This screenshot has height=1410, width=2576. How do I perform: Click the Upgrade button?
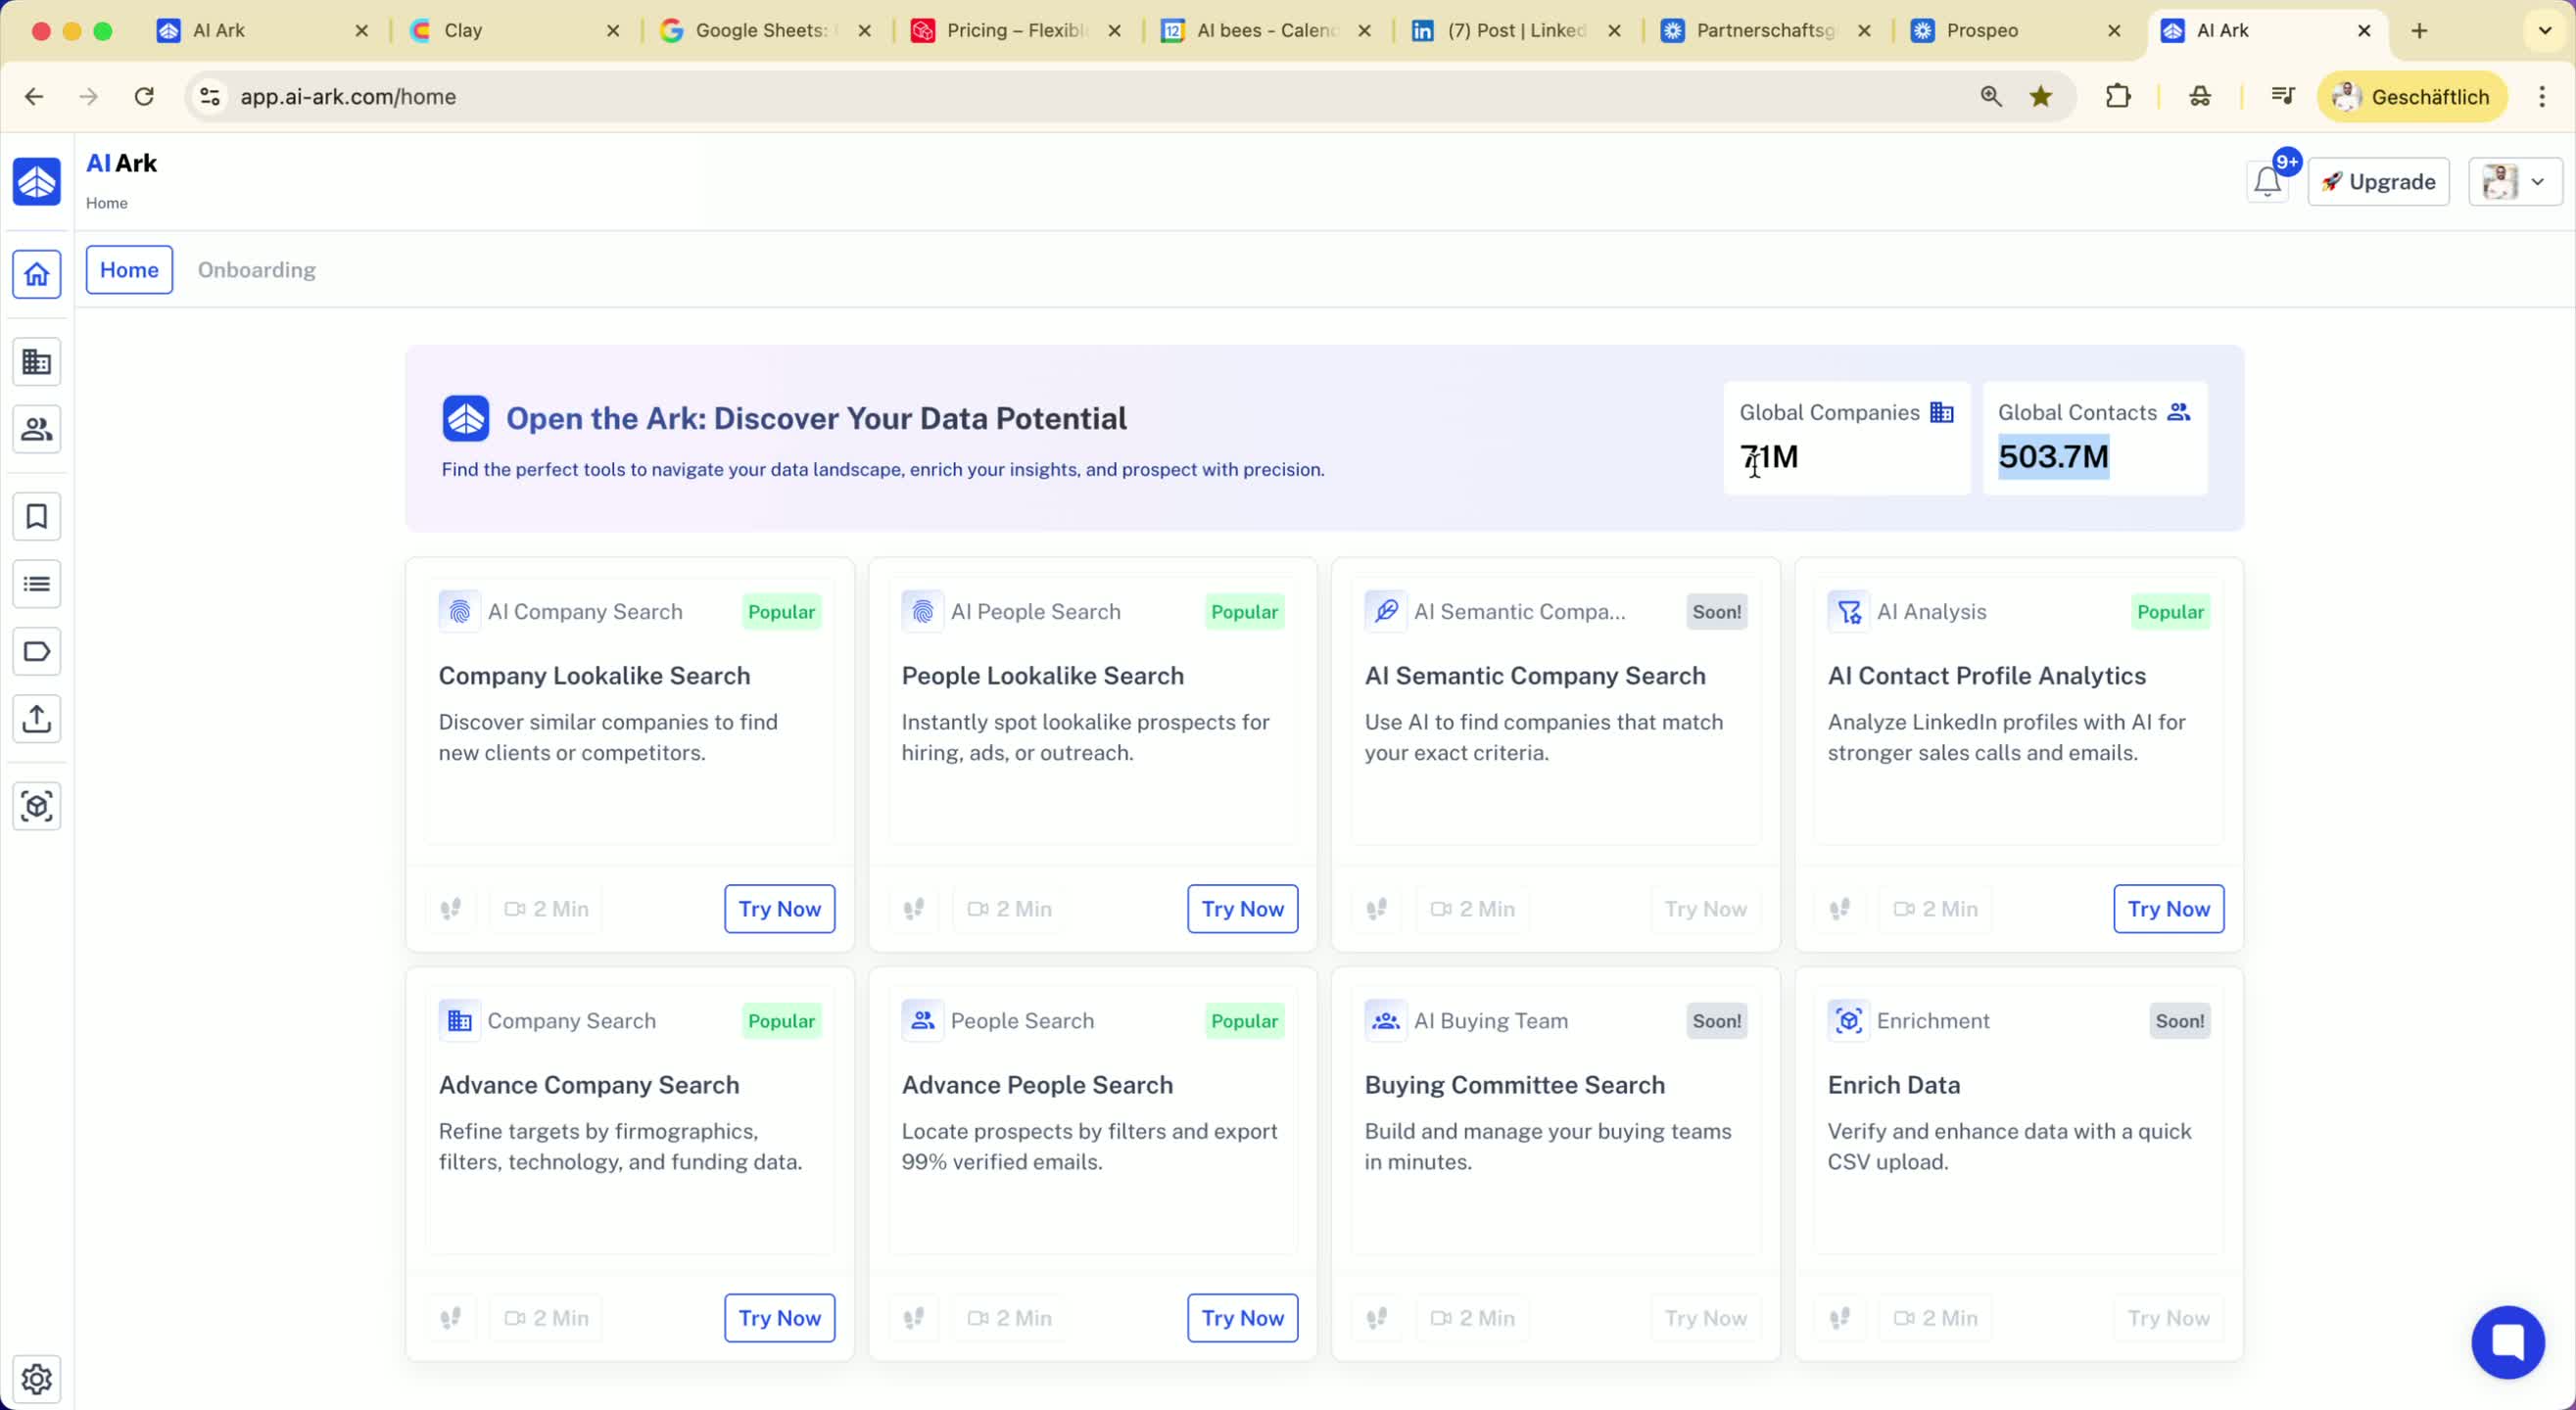tap(2378, 182)
